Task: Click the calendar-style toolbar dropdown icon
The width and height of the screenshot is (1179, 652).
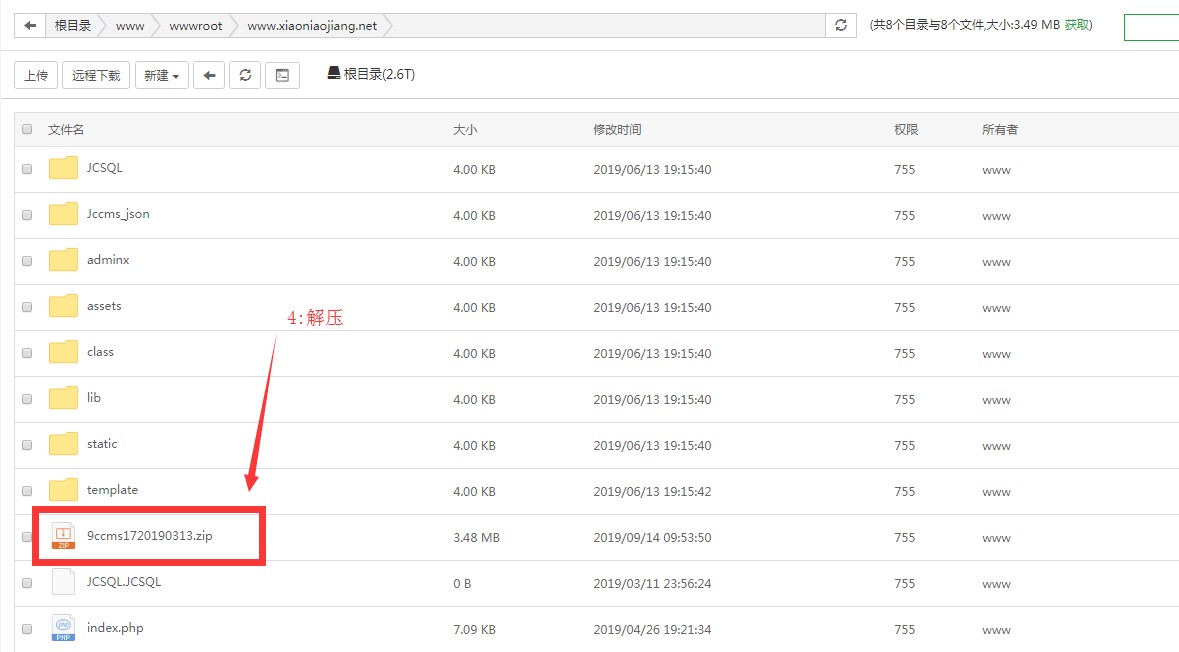Action: click(x=281, y=75)
